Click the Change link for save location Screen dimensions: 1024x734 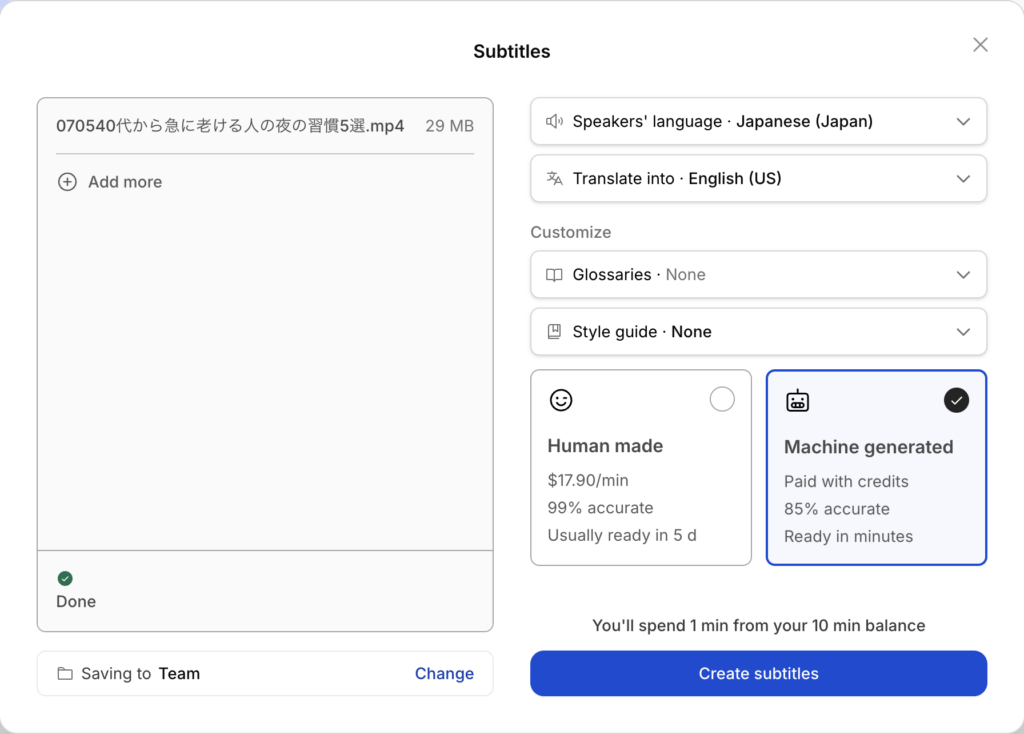coord(444,673)
